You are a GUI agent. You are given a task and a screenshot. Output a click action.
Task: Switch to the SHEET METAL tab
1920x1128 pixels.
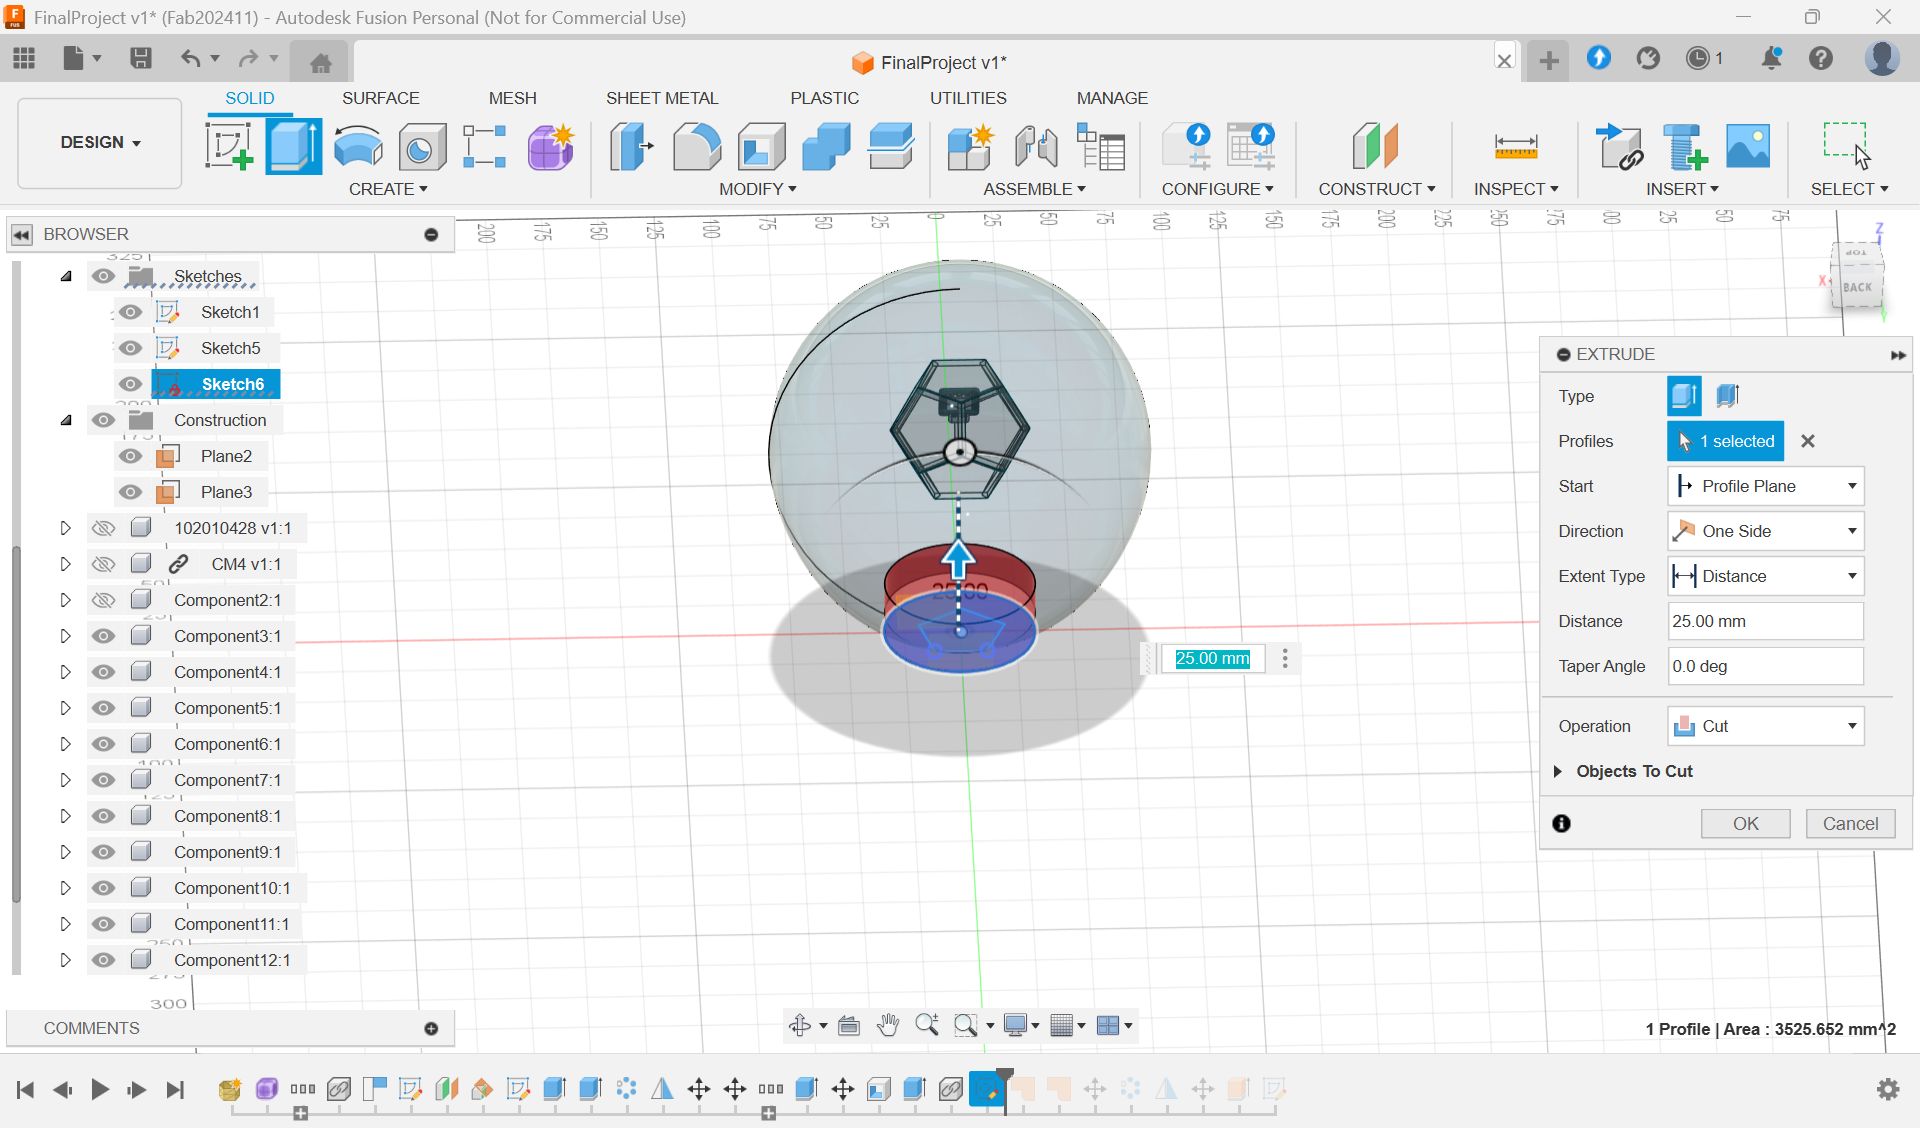pyautogui.click(x=661, y=98)
